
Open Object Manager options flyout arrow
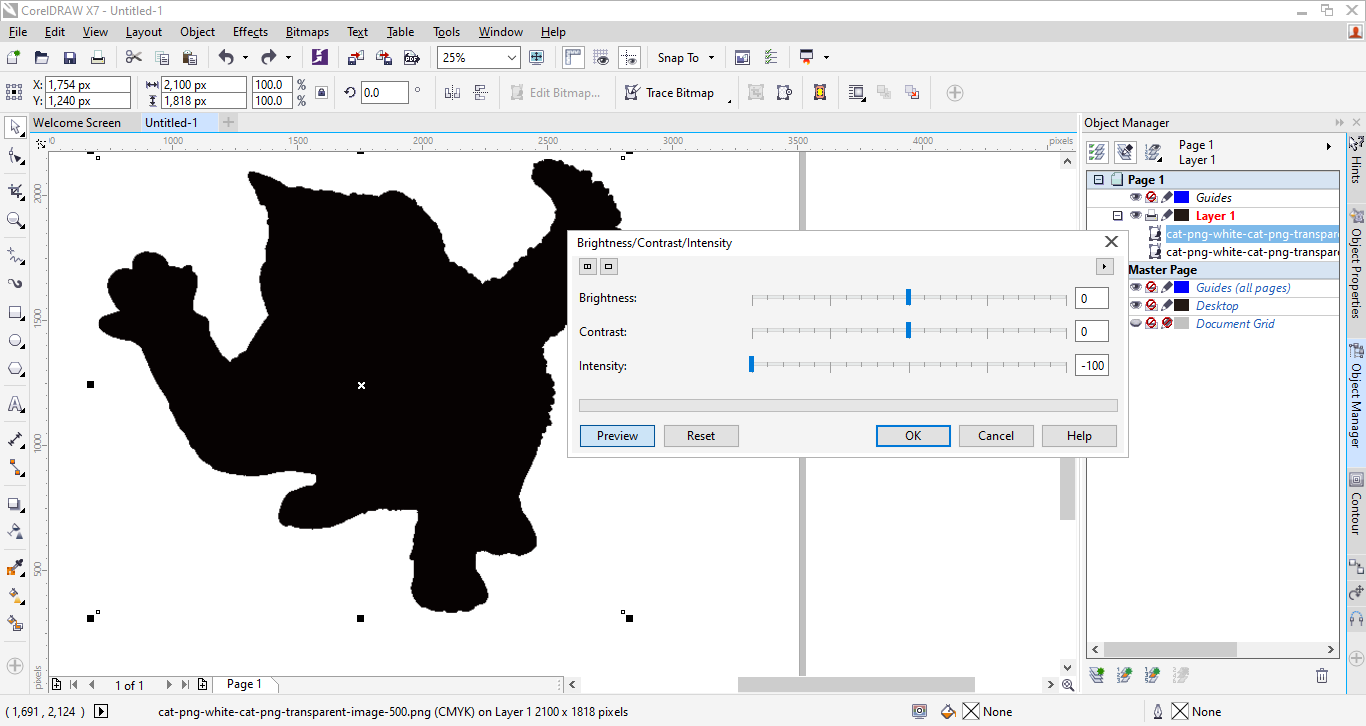1329,146
